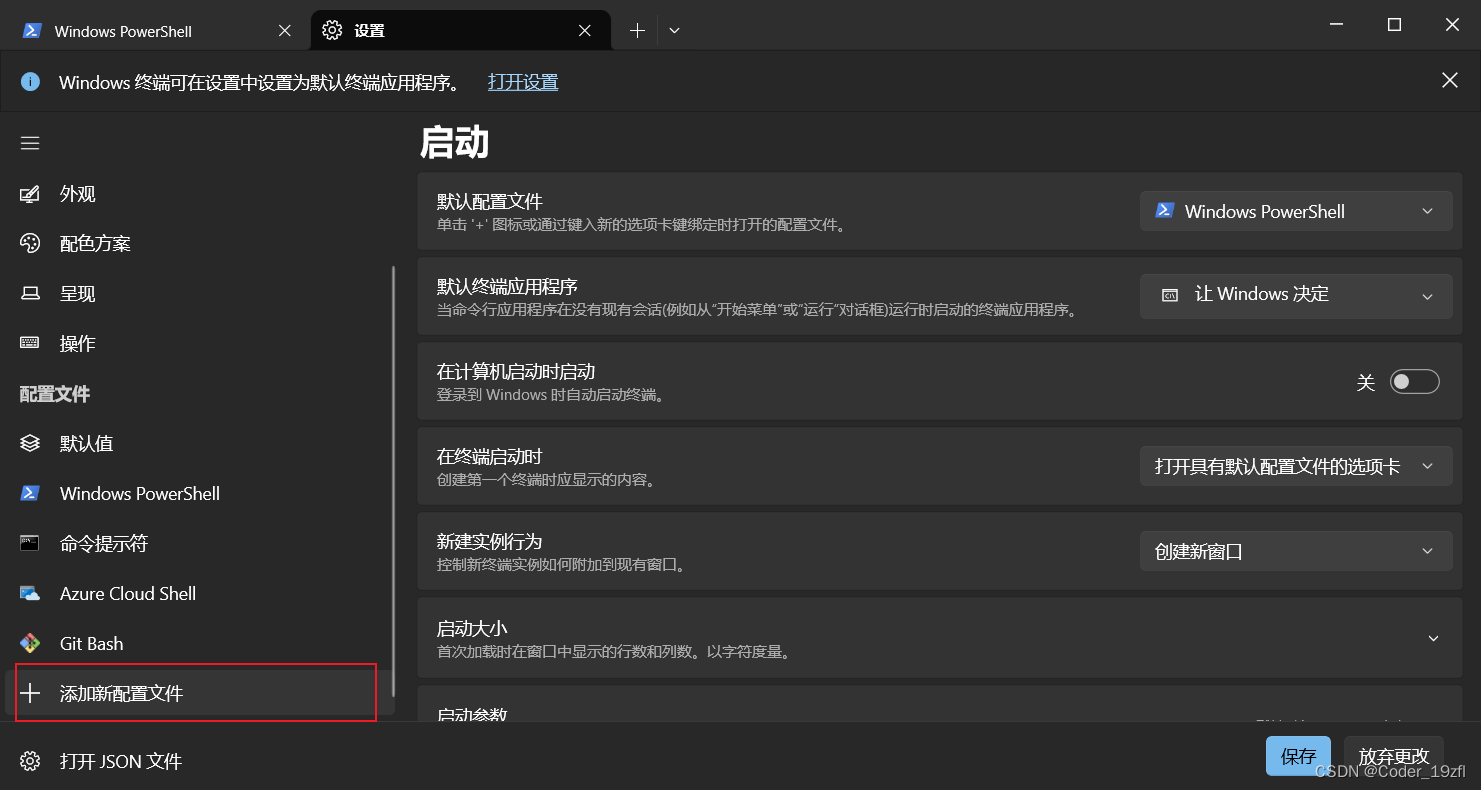Click the plus icon beside 添加新配置文件
The image size is (1481, 790).
30,693
